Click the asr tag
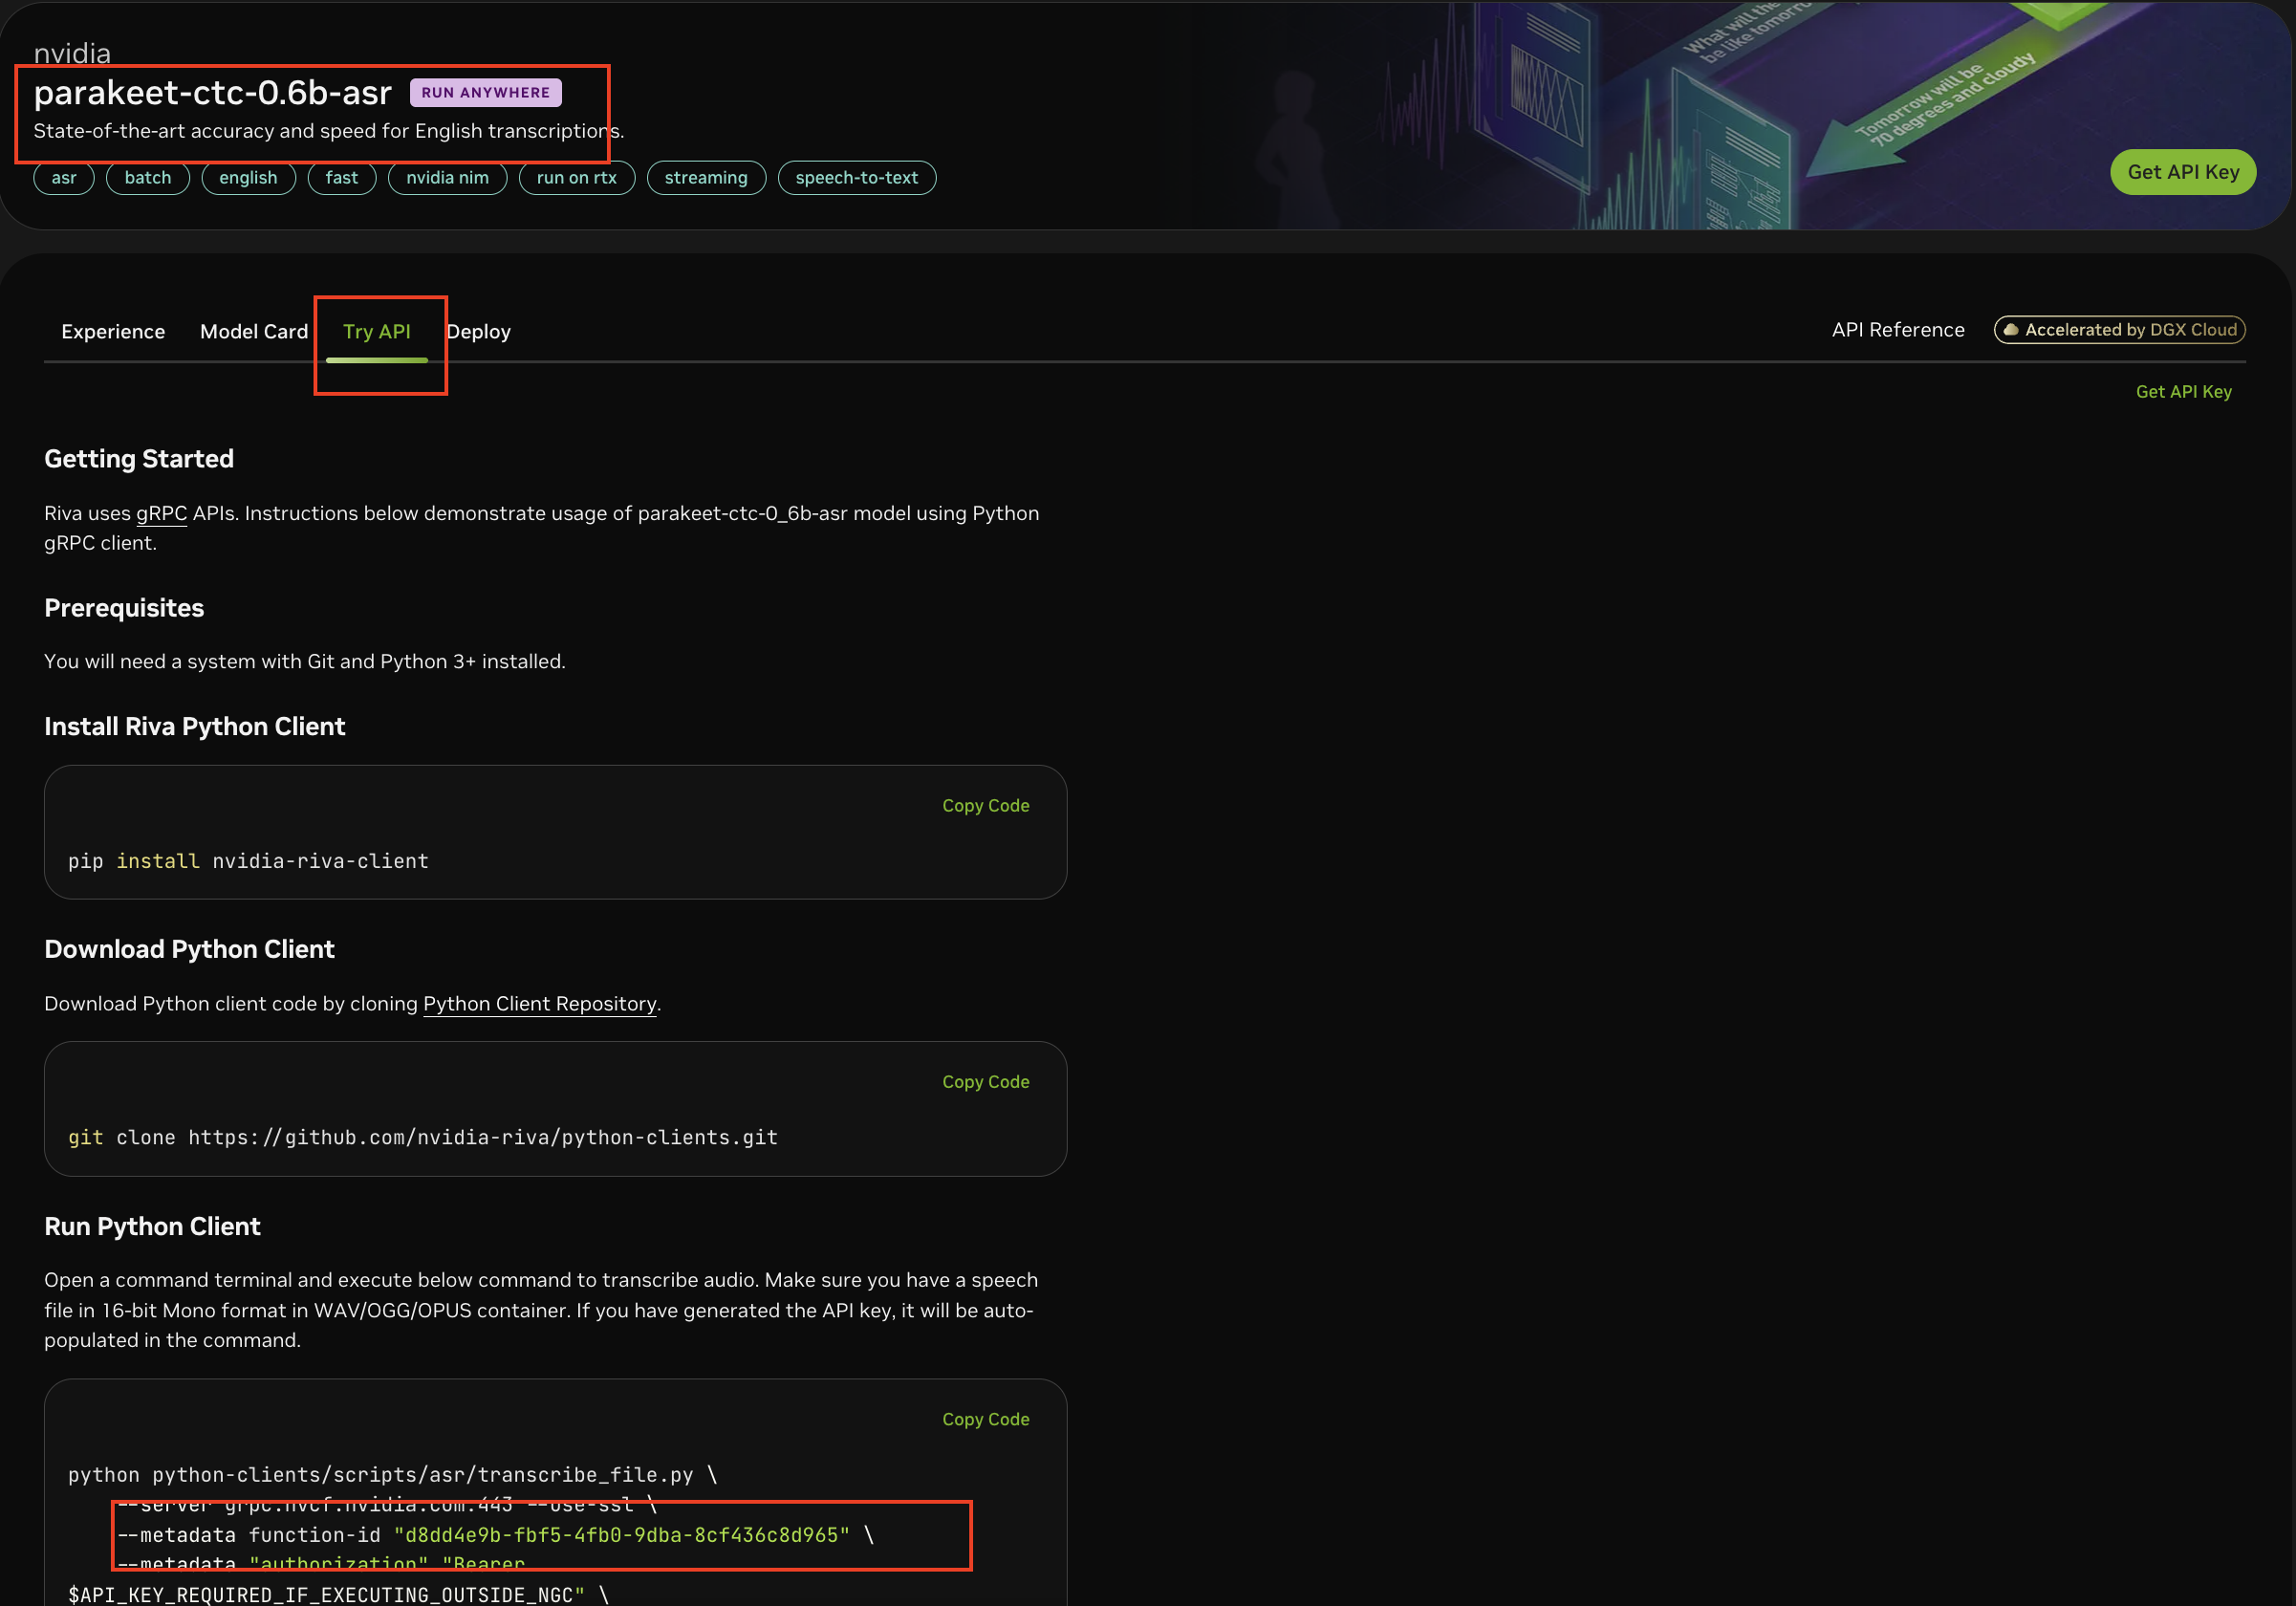The width and height of the screenshot is (2296, 1606). click(64, 178)
